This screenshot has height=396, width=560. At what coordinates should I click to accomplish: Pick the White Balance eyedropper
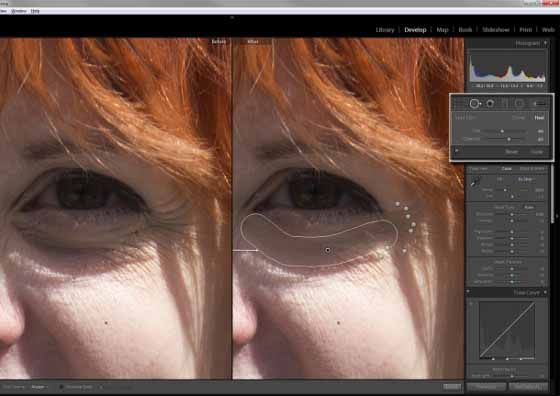(x=475, y=182)
